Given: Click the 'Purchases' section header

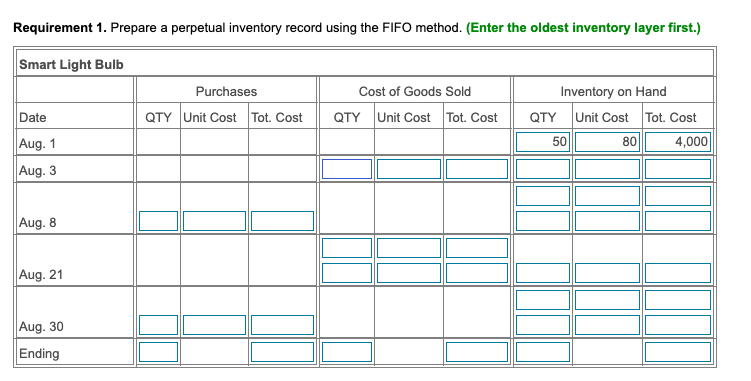Looking at the screenshot, I should tap(226, 92).
